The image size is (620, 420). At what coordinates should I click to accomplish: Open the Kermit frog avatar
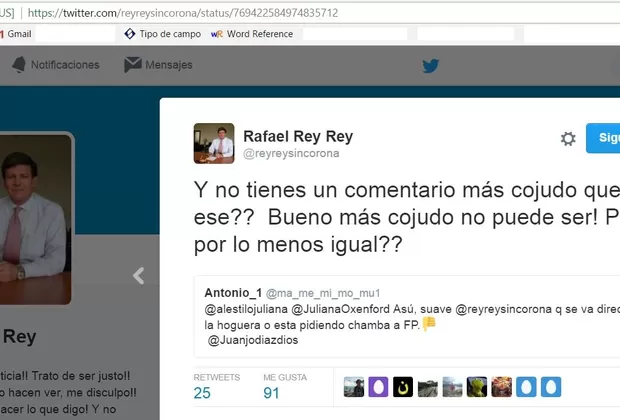[x=477, y=387]
